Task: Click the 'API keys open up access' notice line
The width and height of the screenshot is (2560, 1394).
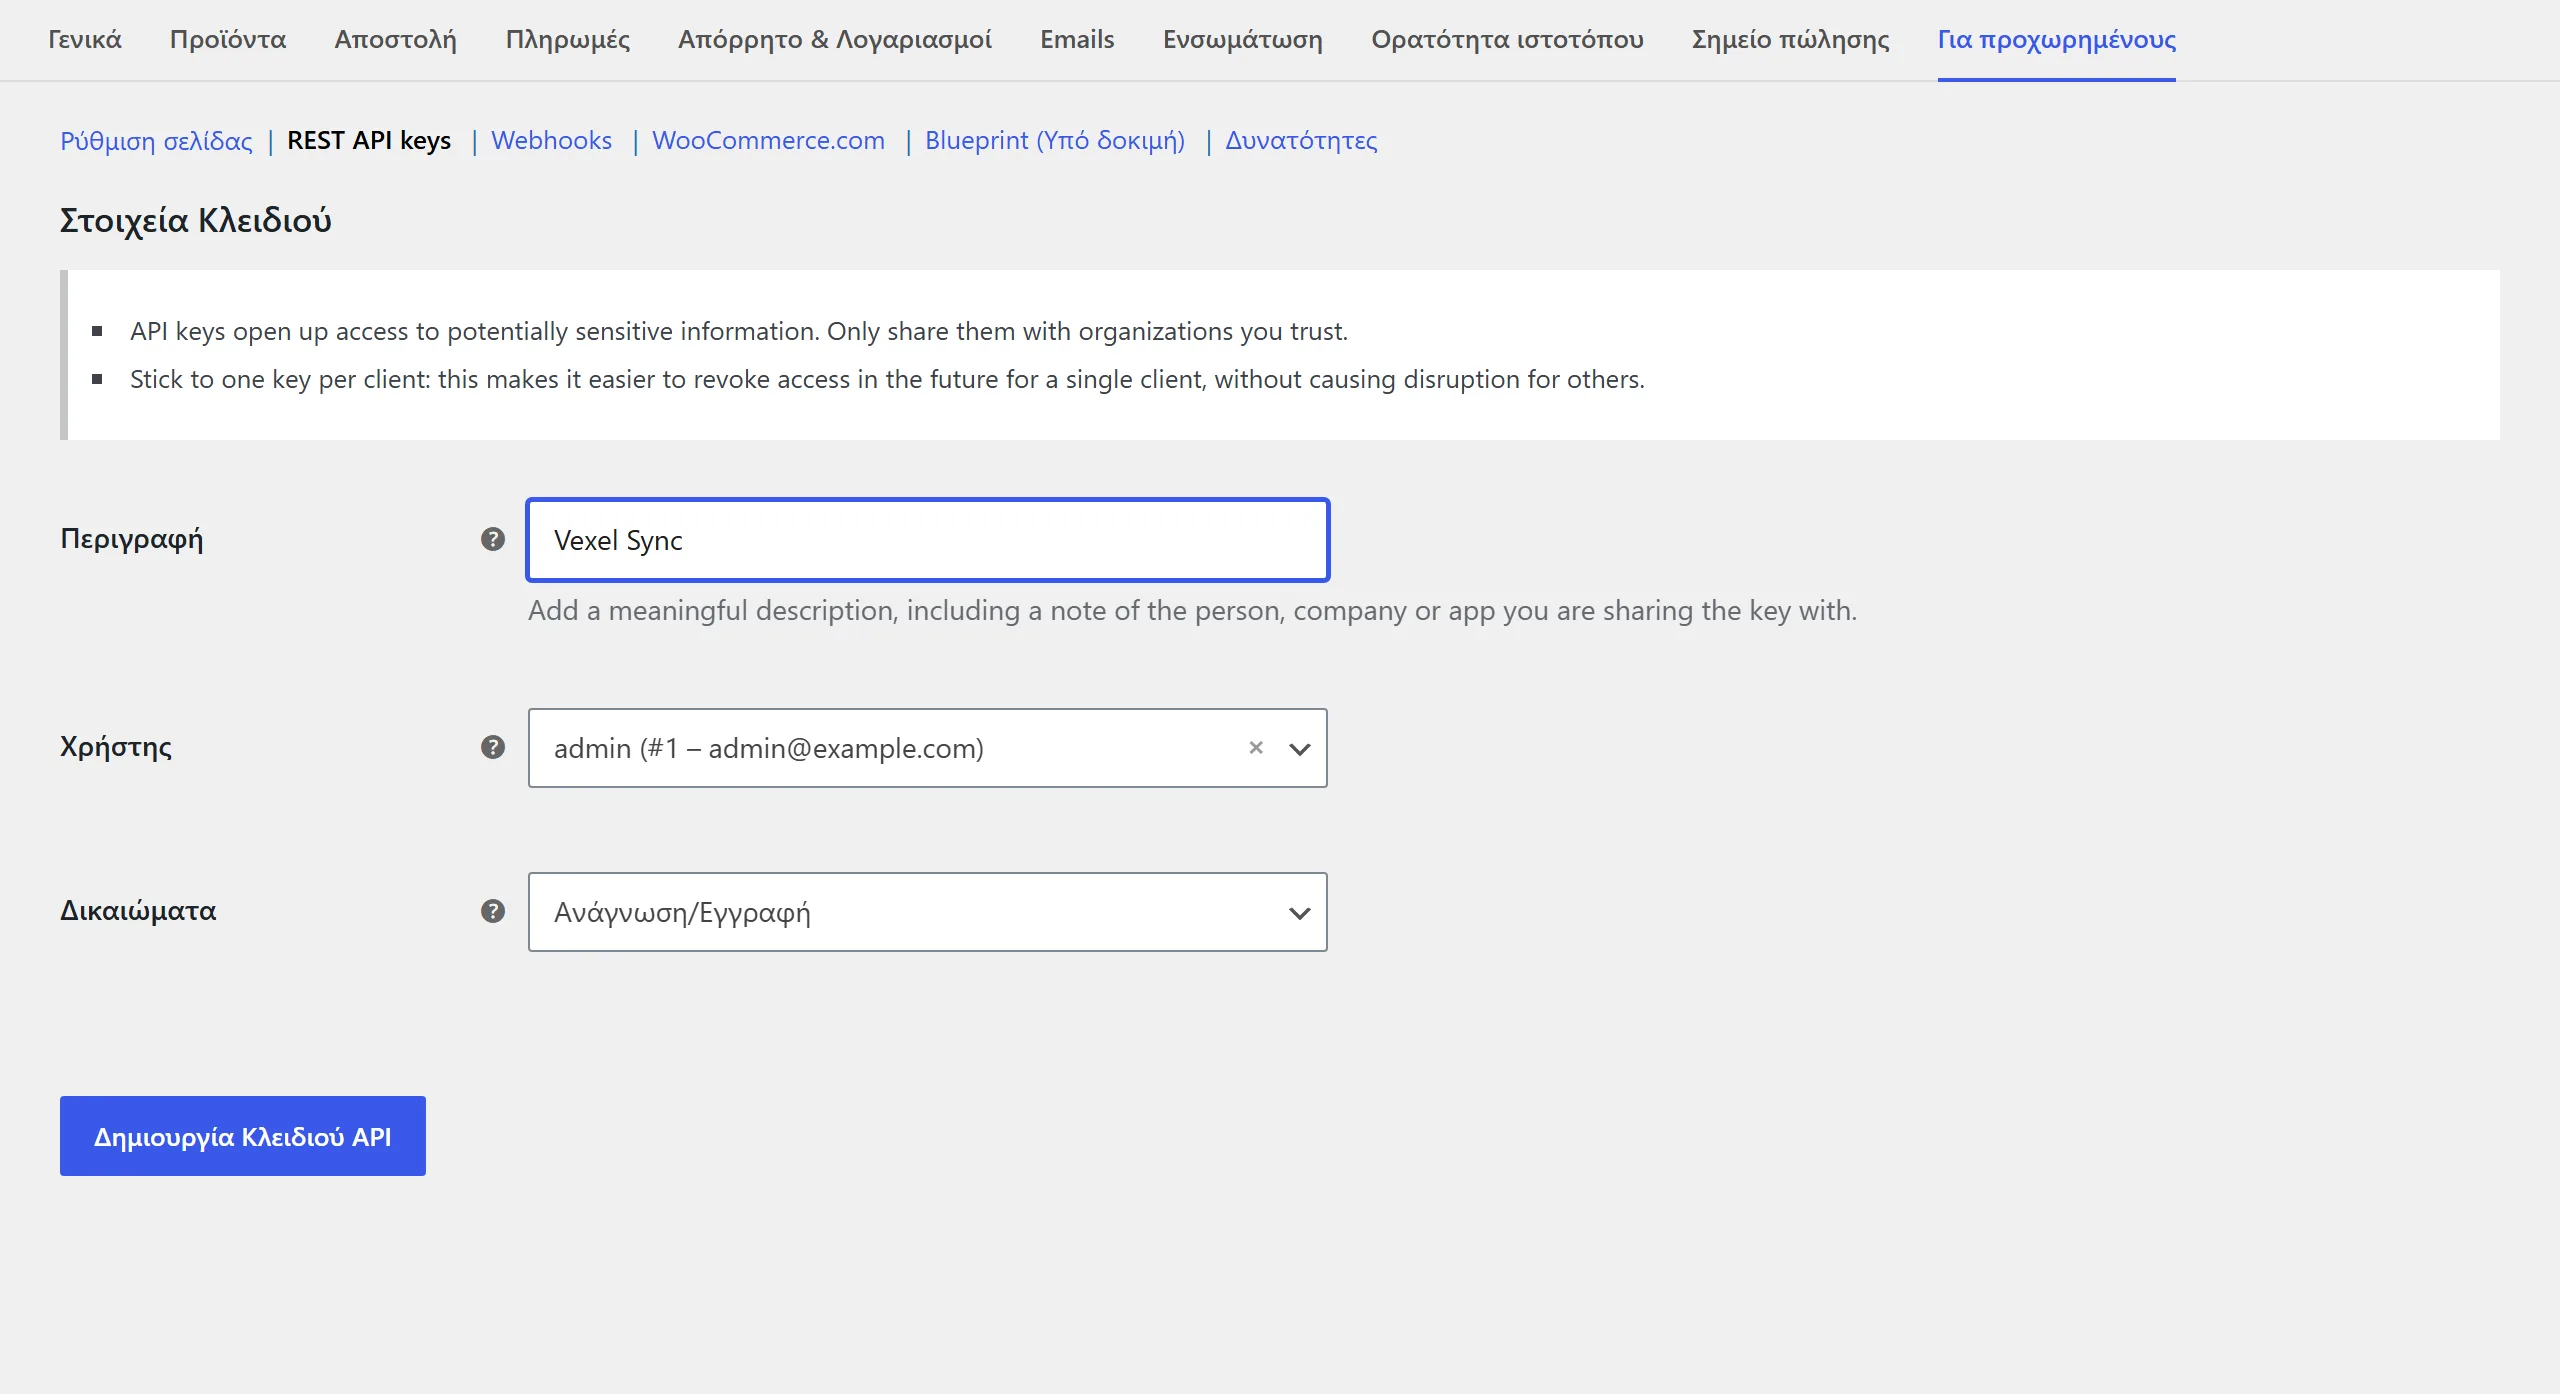Action: pyautogui.click(x=739, y=331)
